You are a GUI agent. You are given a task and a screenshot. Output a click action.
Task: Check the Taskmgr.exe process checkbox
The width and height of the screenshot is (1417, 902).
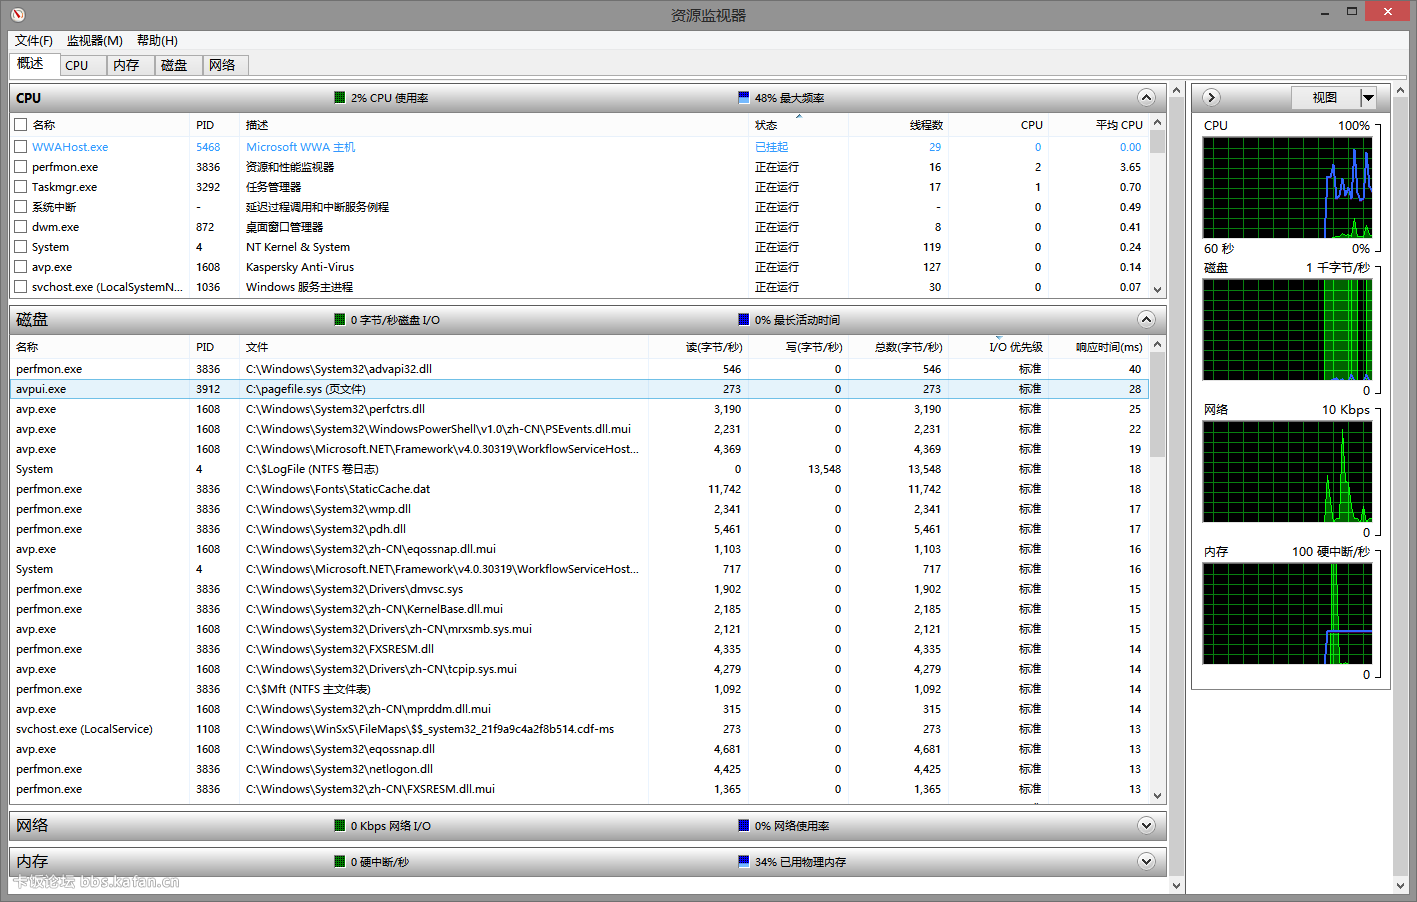[x=21, y=187]
